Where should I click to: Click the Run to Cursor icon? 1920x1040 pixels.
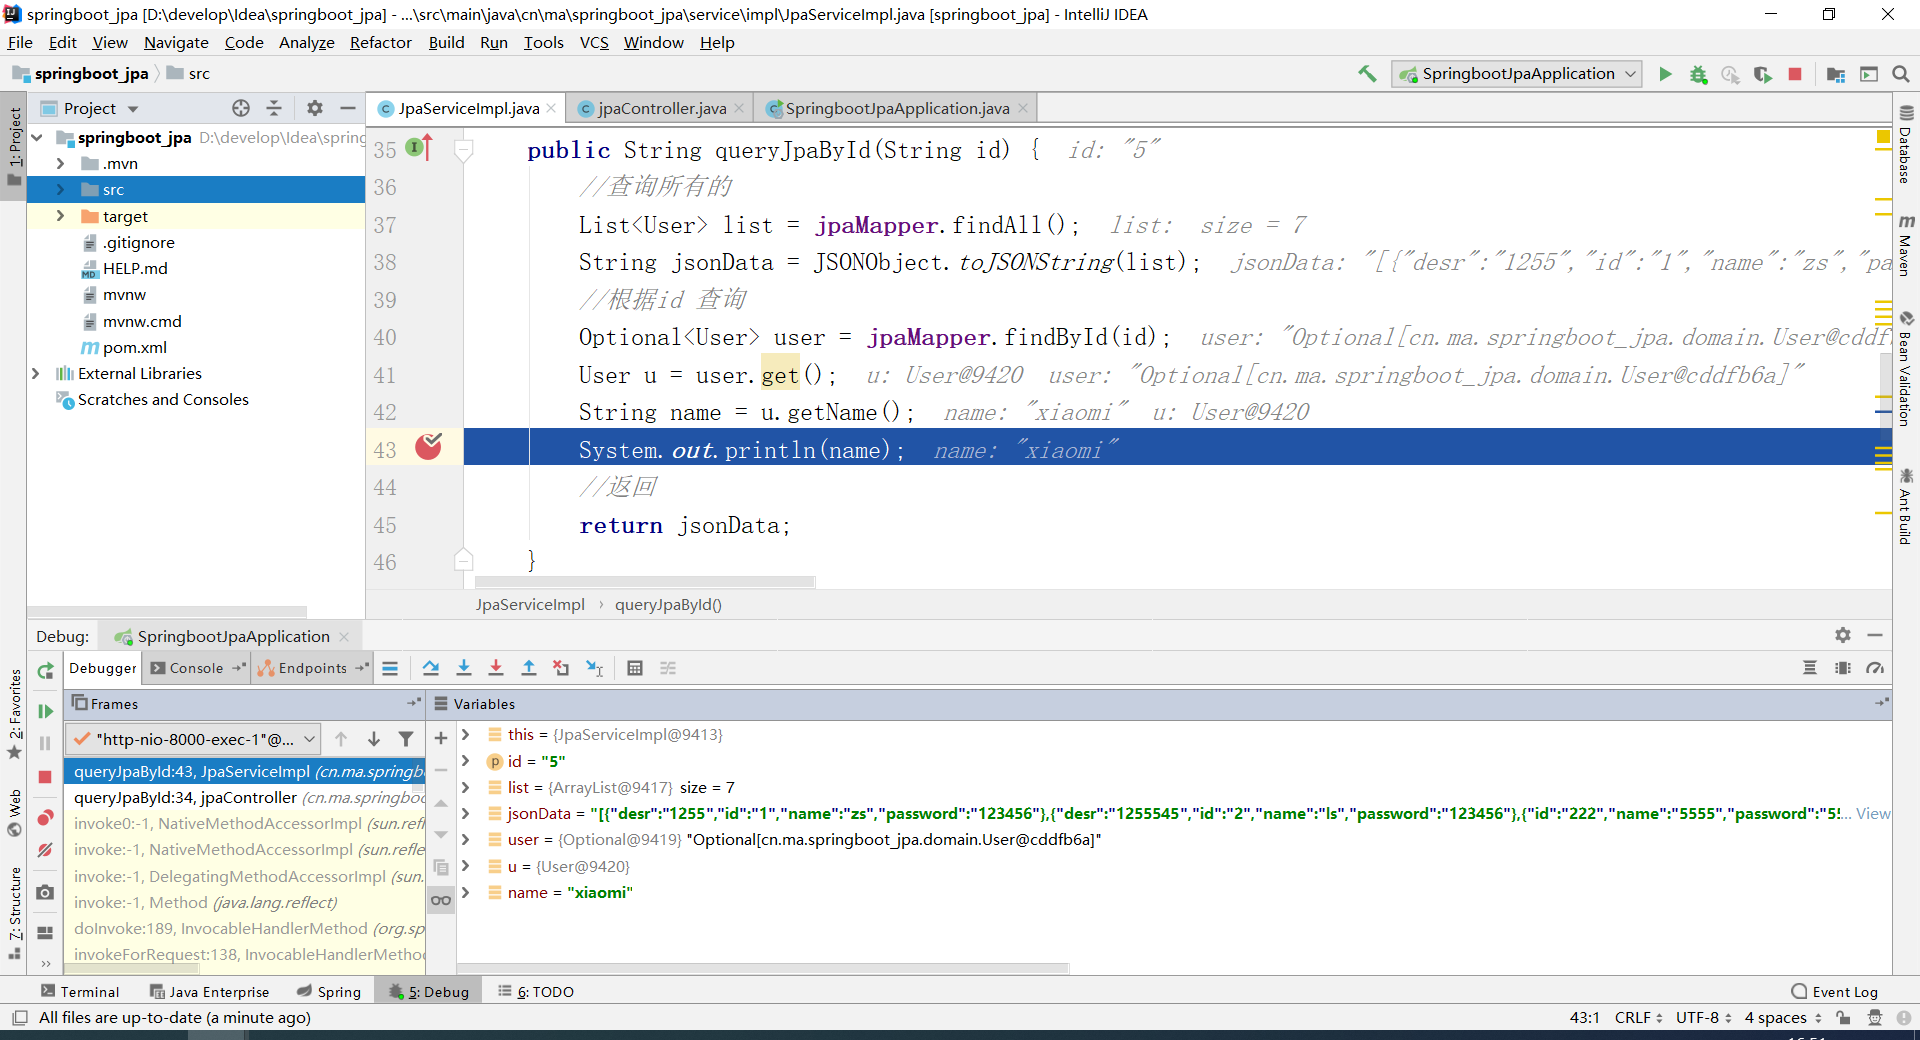595,668
